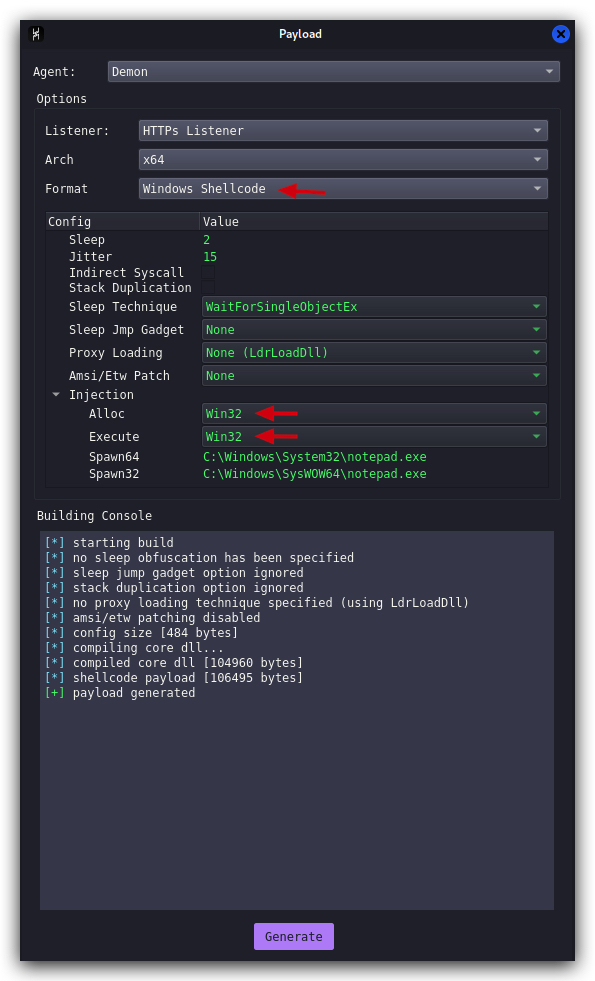Select the Injection tree row label
Viewport: 595px width, 981px height.
(x=101, y=395)
